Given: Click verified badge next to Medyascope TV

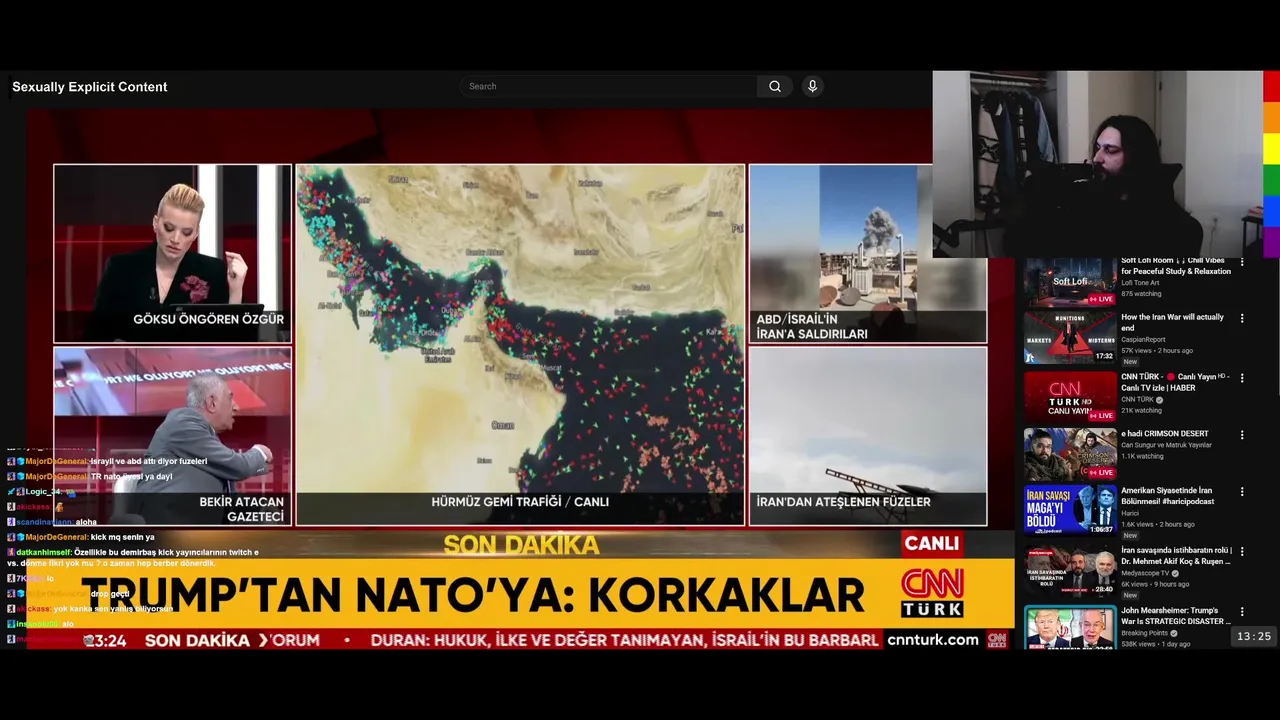Looking at the screenshot, I should point(1175,574).
